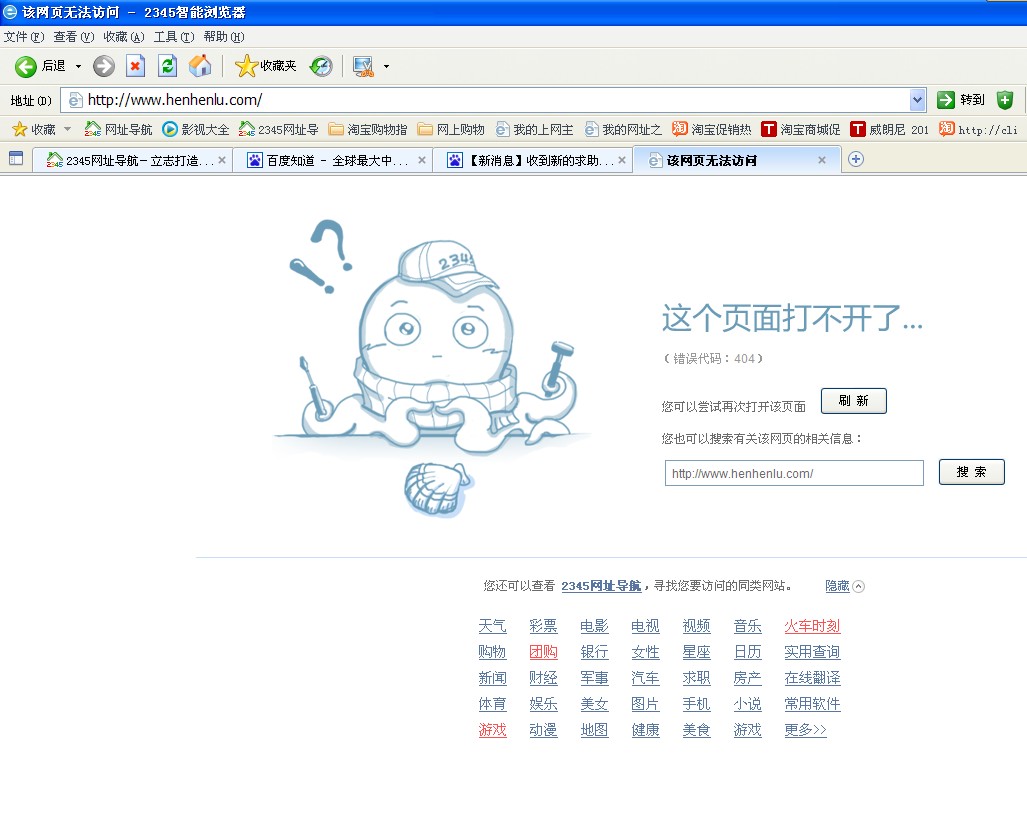Reload page with the green refresh icon
This screenshot has height=836, width=1027.
(168, 66)
